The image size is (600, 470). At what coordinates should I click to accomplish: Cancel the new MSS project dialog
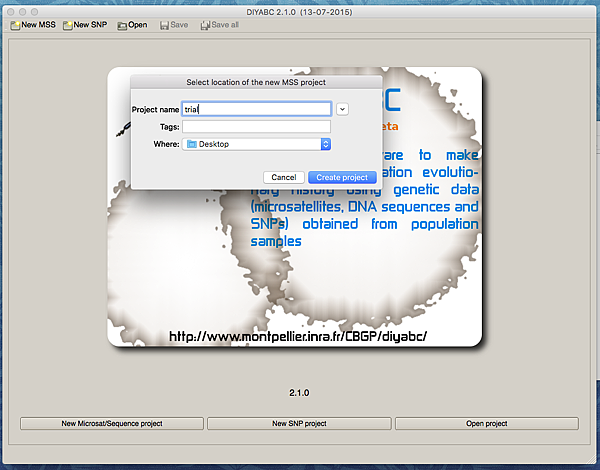pos(284,178)
